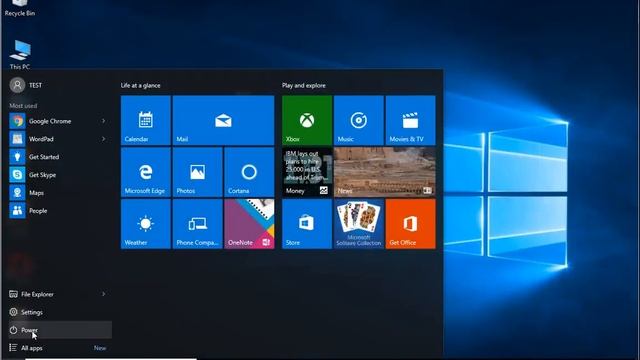
Task: Open the Money live tile
Action: point(307,172)
